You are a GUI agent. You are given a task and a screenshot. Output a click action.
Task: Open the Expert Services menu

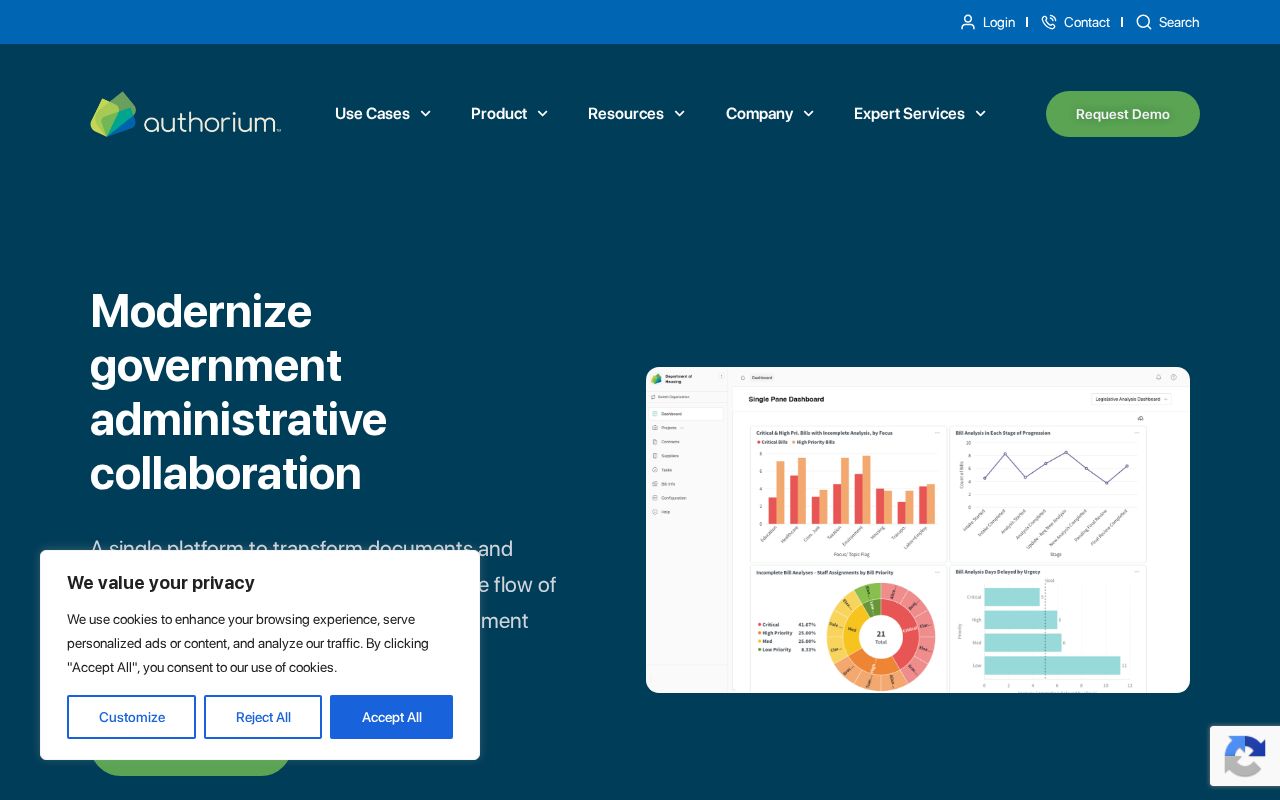(909, 114)
